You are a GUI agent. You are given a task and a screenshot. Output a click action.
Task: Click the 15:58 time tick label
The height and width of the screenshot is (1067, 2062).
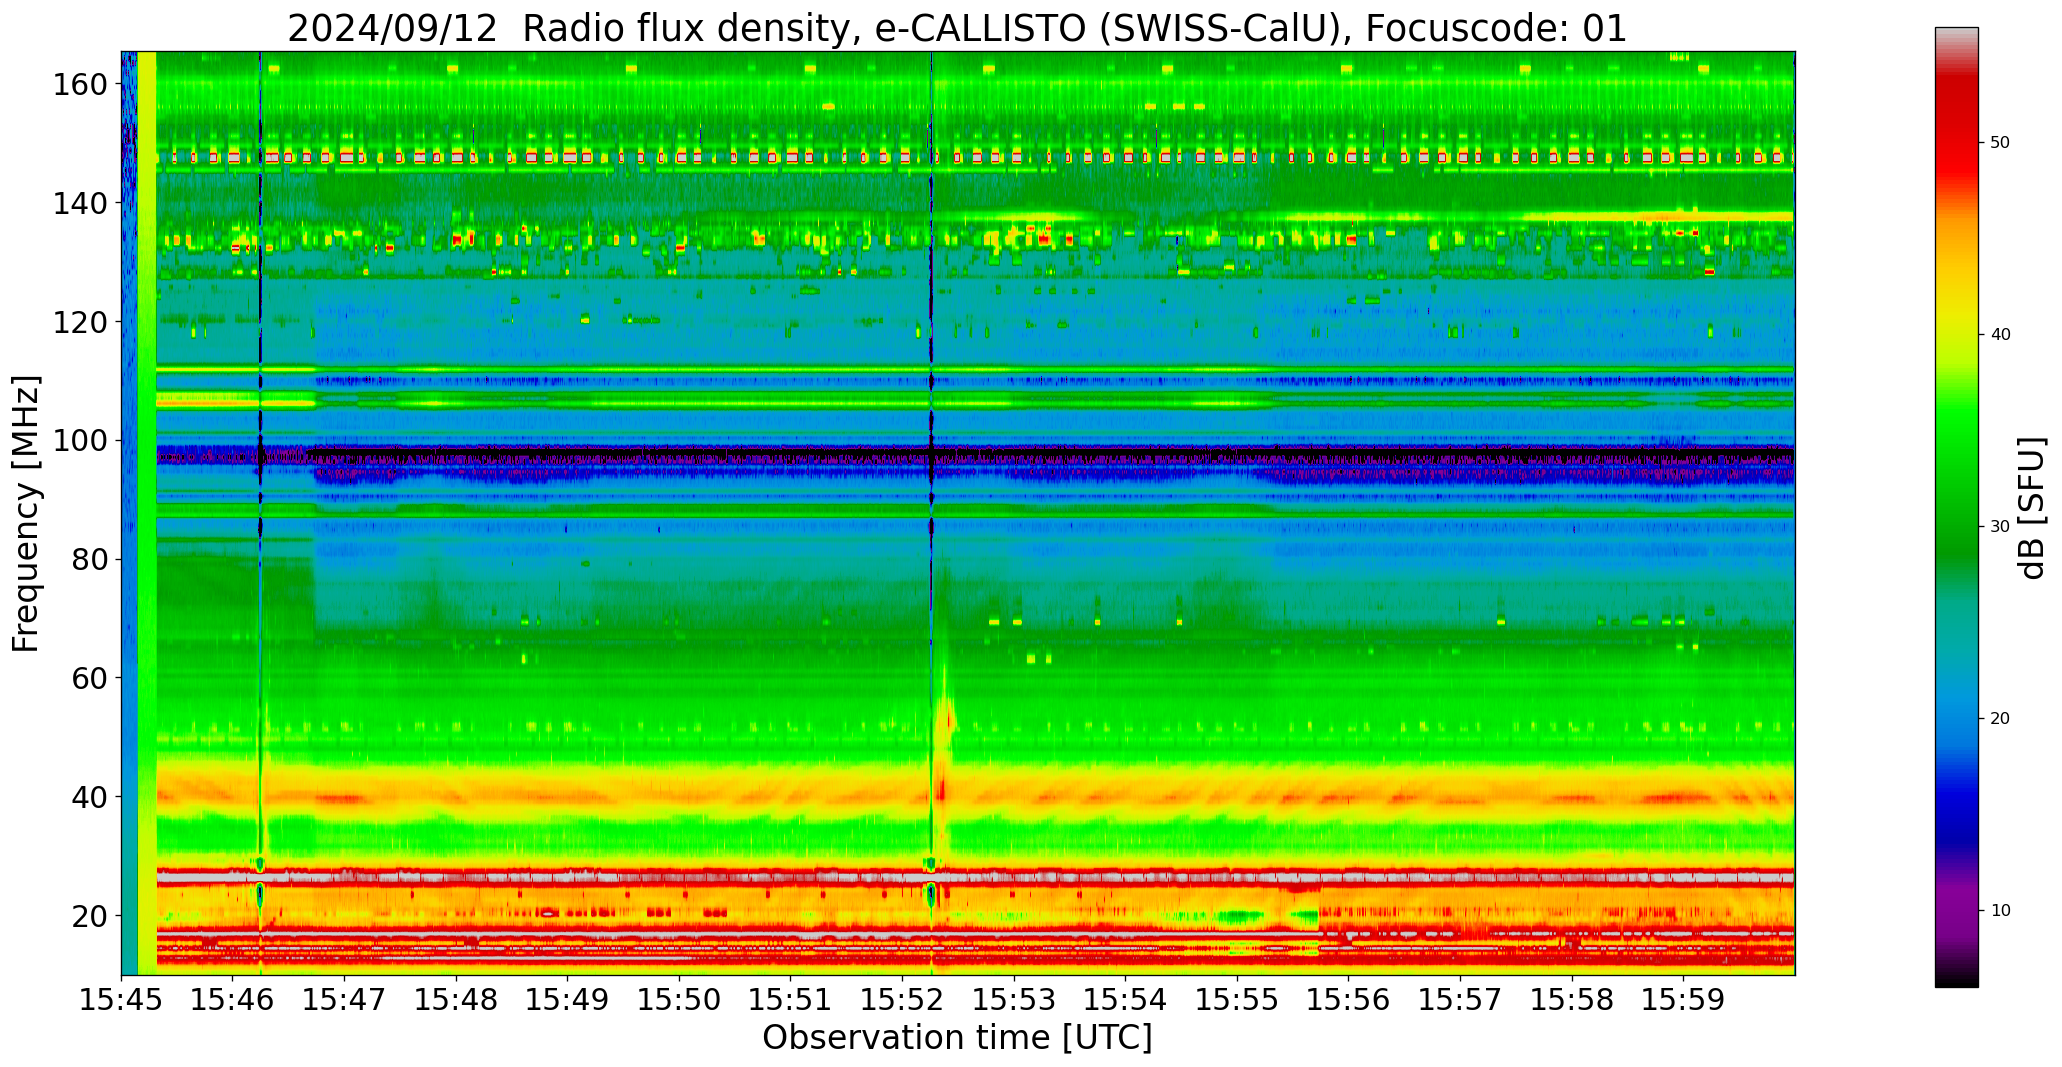point(1571,1000)
